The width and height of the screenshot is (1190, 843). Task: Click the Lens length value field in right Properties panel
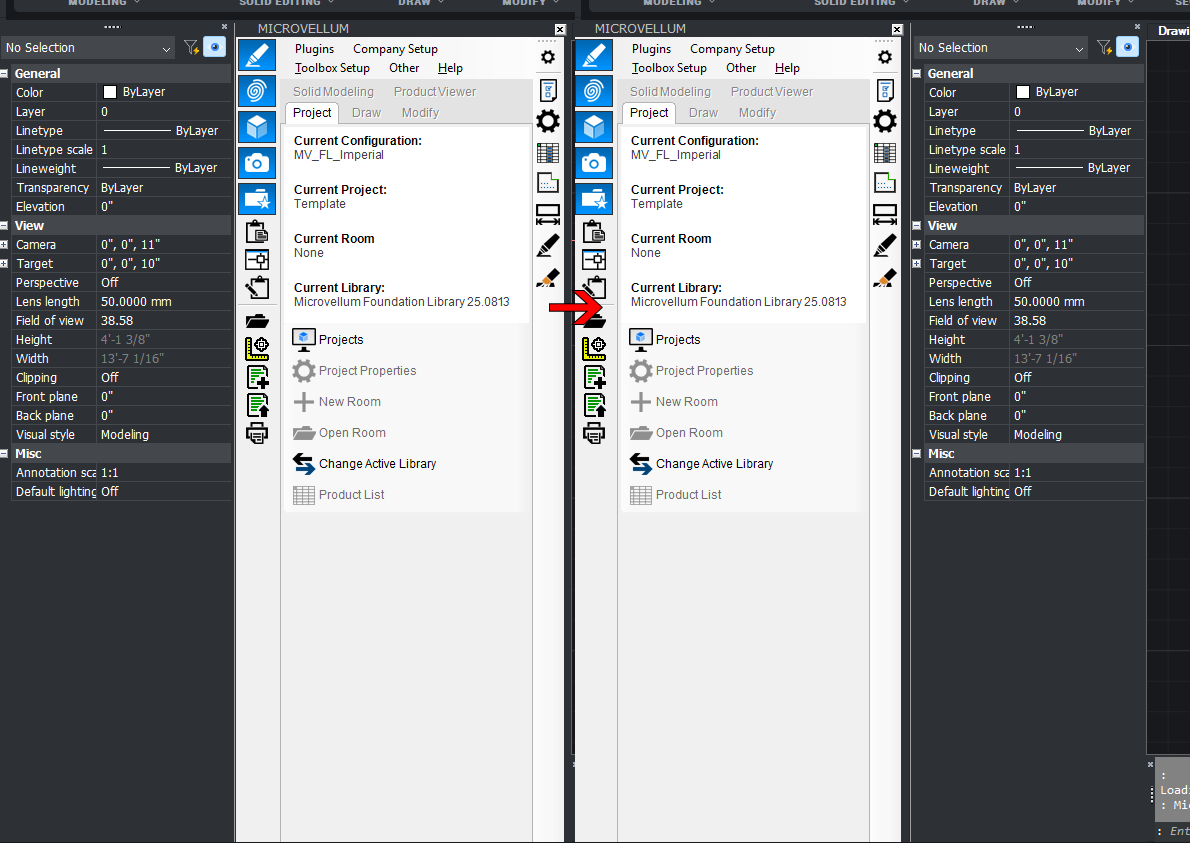[x=1075, y=302]
